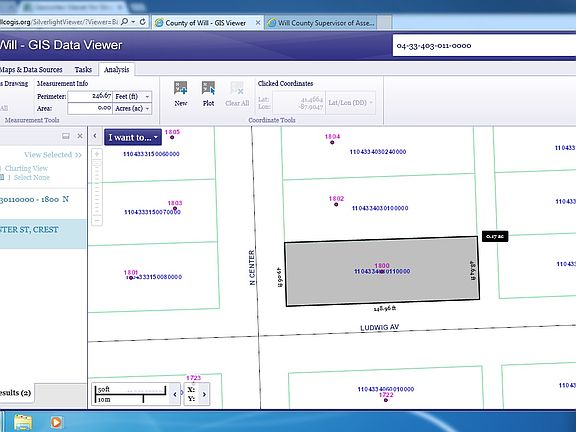Click address number 1723 on map
Viewport: 576px width, 432px height.
pyautogui.click(x=194, y=378)
